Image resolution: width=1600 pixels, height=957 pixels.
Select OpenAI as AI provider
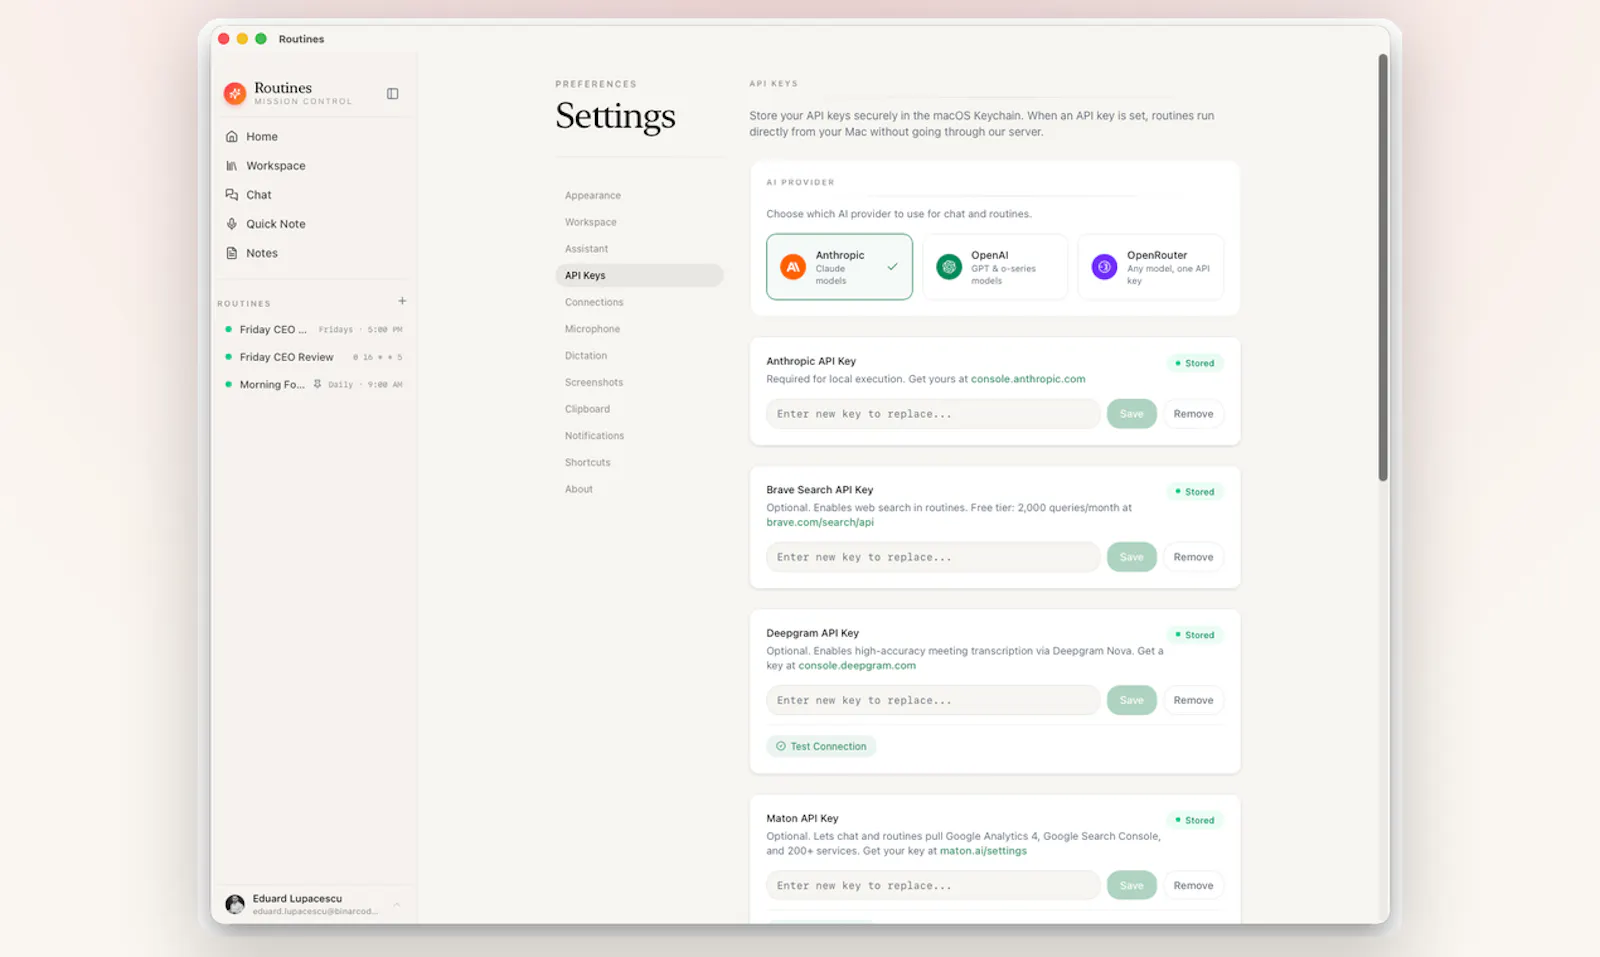(x=995, y=267)
